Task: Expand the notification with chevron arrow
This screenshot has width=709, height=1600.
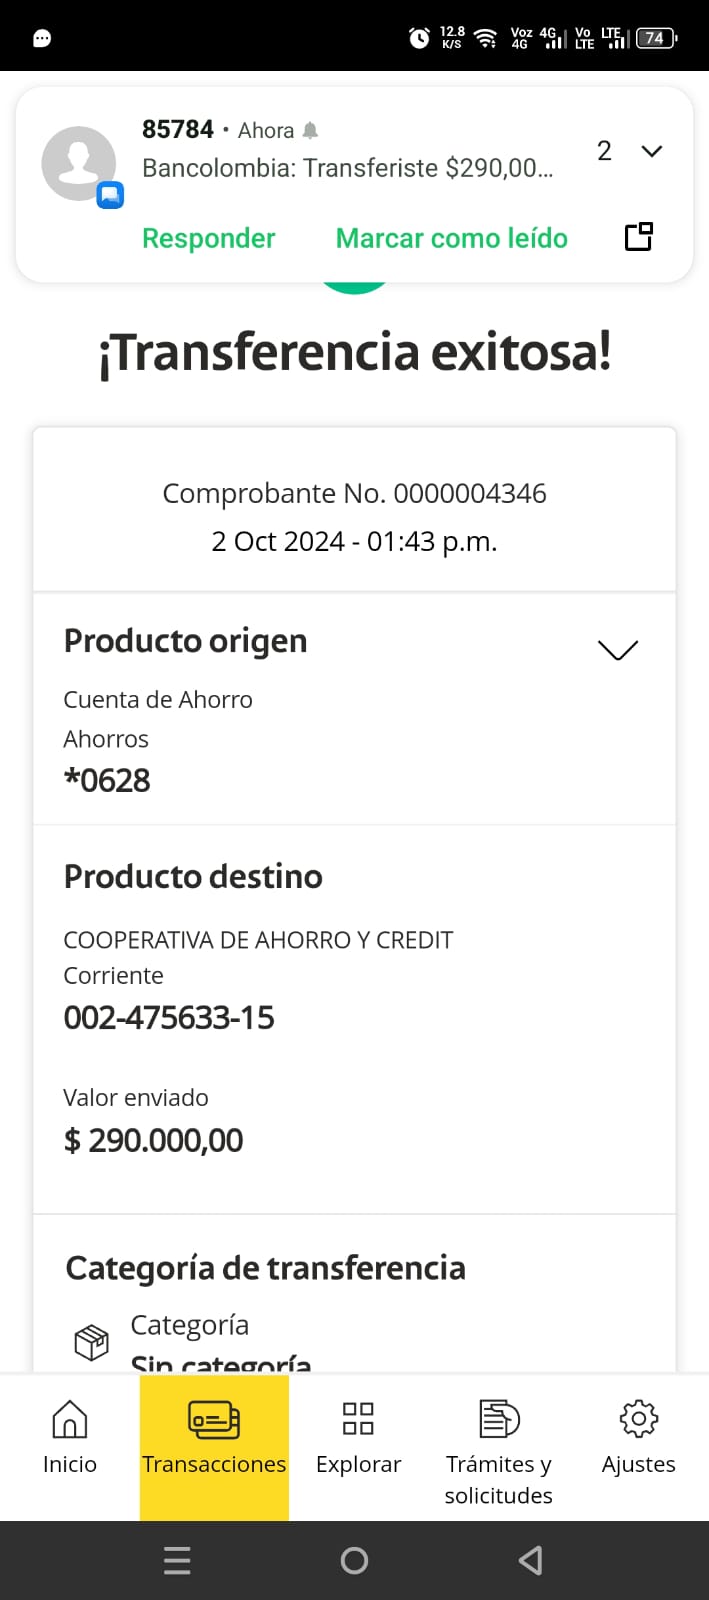Action: (651, 151)
